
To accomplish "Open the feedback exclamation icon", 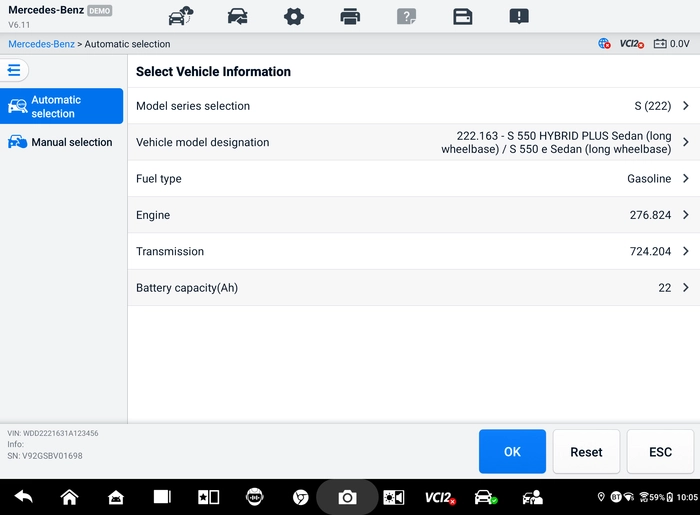I will tap(519, 17).
